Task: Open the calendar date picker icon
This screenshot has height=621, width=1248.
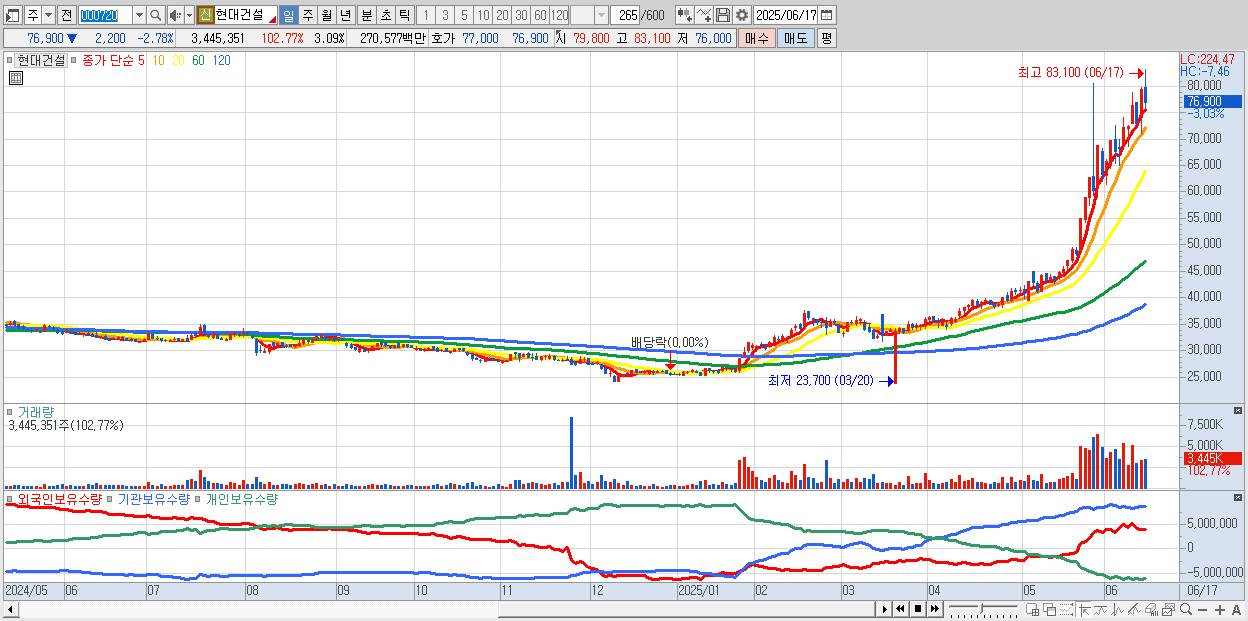Action: point(826,15)
